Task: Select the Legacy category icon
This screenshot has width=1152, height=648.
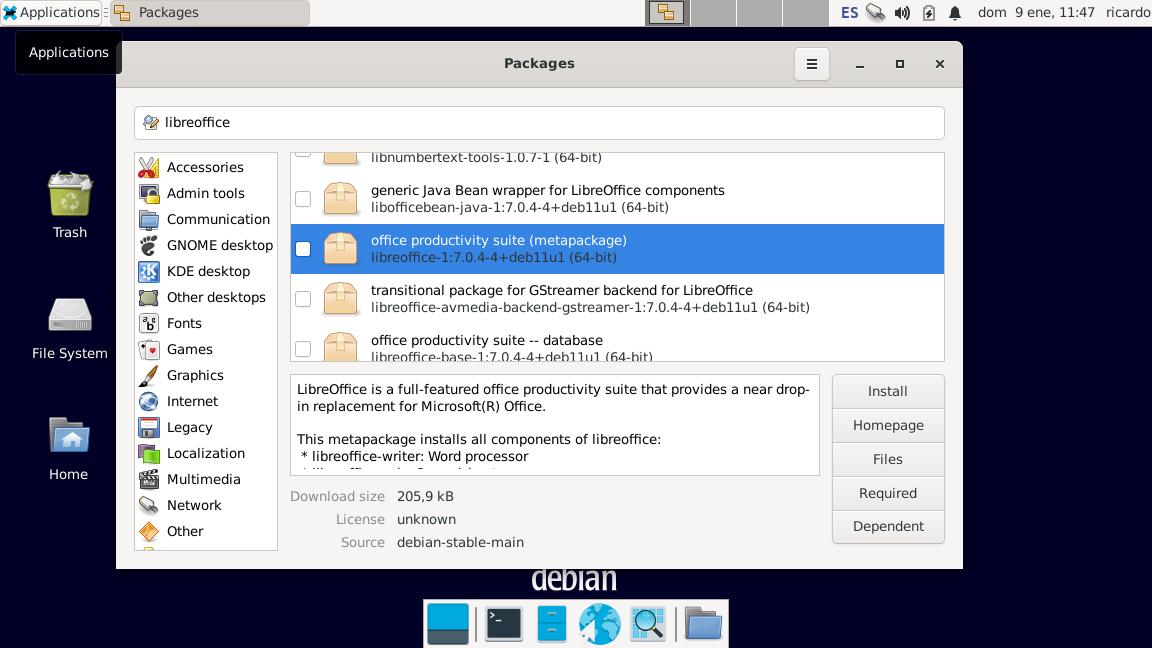Action: [148, 428]
